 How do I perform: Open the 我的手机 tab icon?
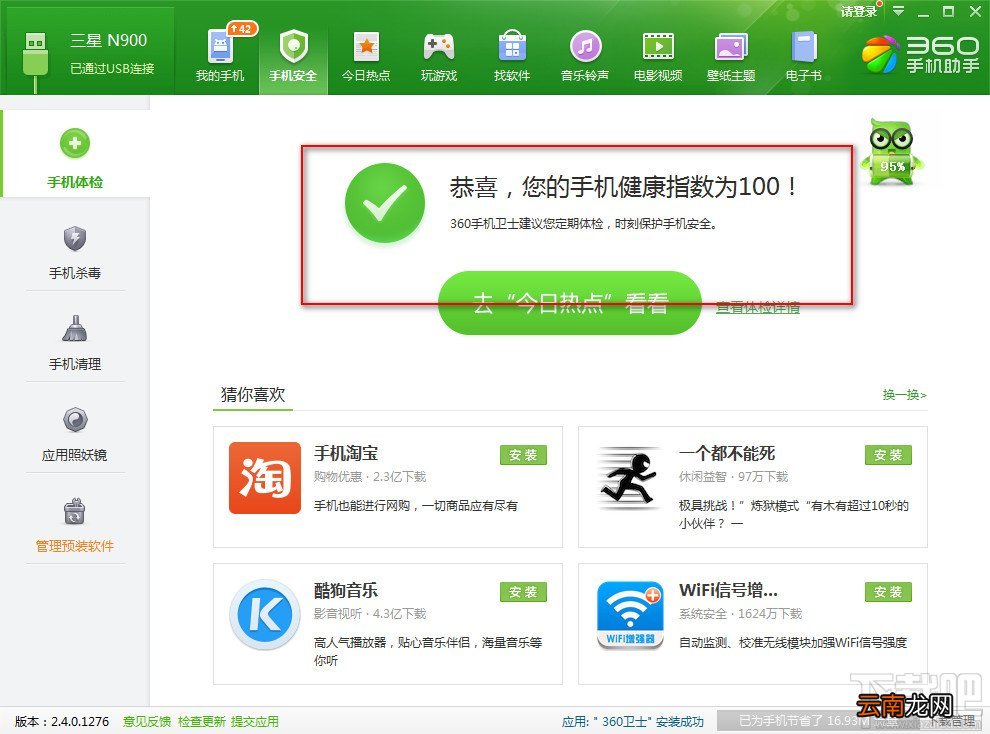click(220, 47)
